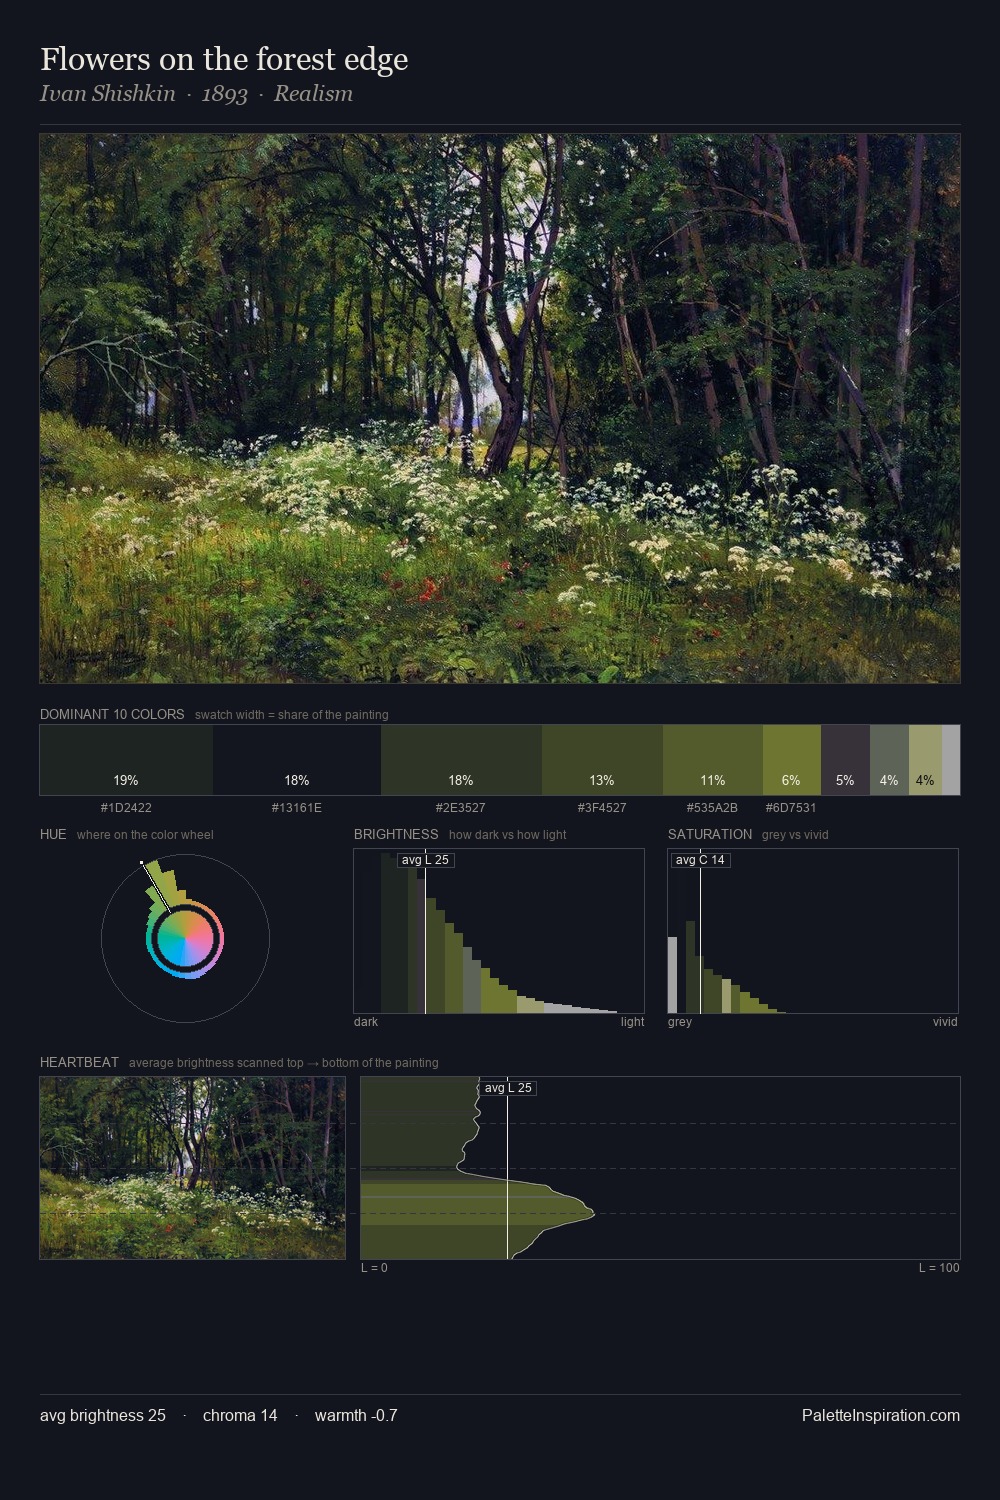This screenshot has height=1500, width=1000.
Task: Click the 'avg L 25' label in Heartbeat chart
Action: 508,1088
